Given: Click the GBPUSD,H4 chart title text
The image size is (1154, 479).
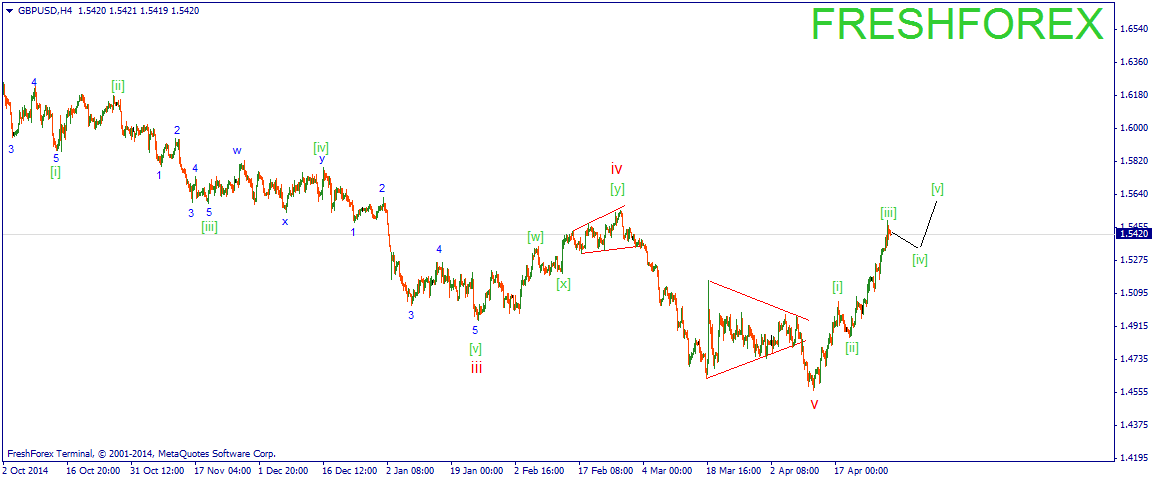Looking at the screenshot, I should click(x=37, y=10).
